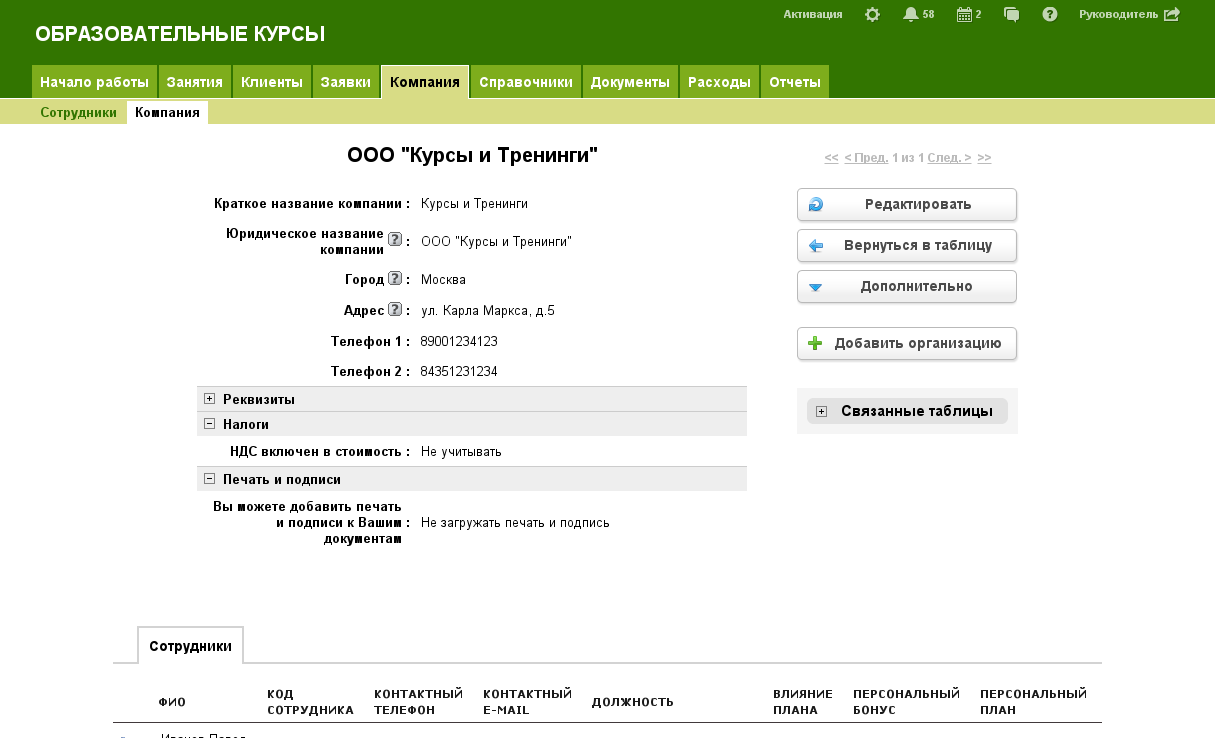Expand Связанные таблицы panel
This screenshot has width=1215, height=738.
click(x=822, y=411)
